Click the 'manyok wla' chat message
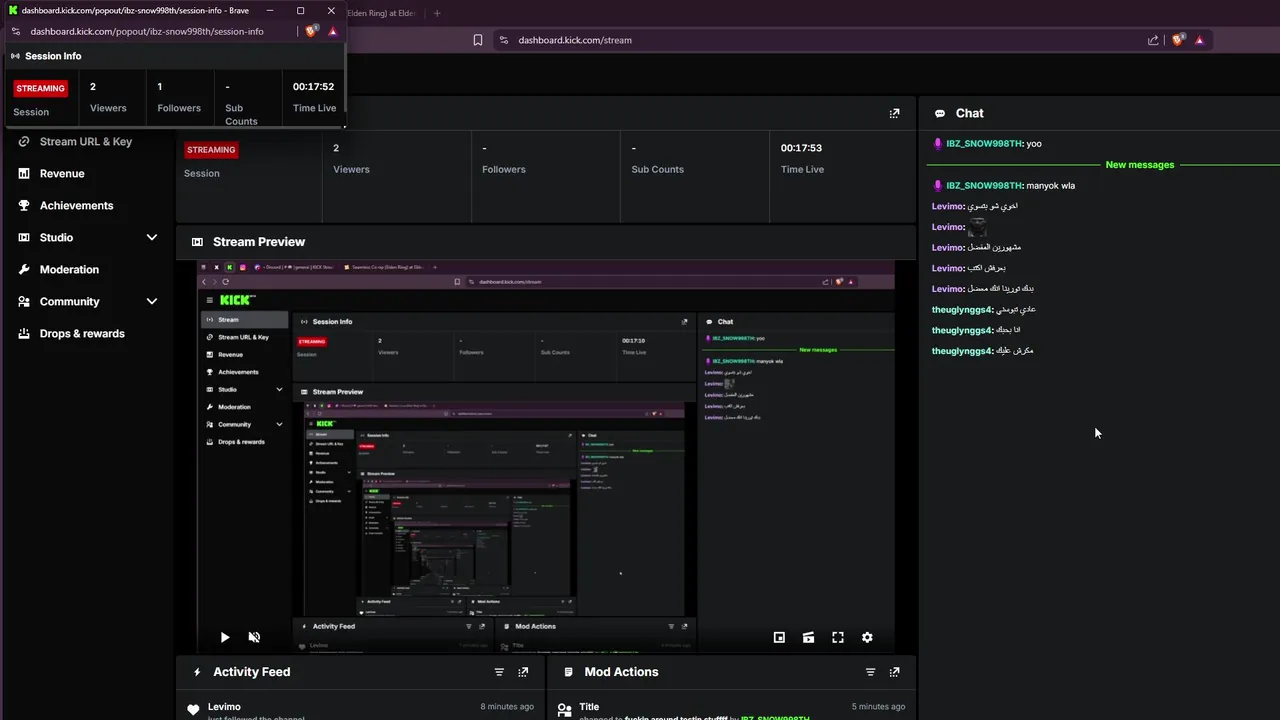The width and height of the screenshot is (1280, 720). [1051, 185]
